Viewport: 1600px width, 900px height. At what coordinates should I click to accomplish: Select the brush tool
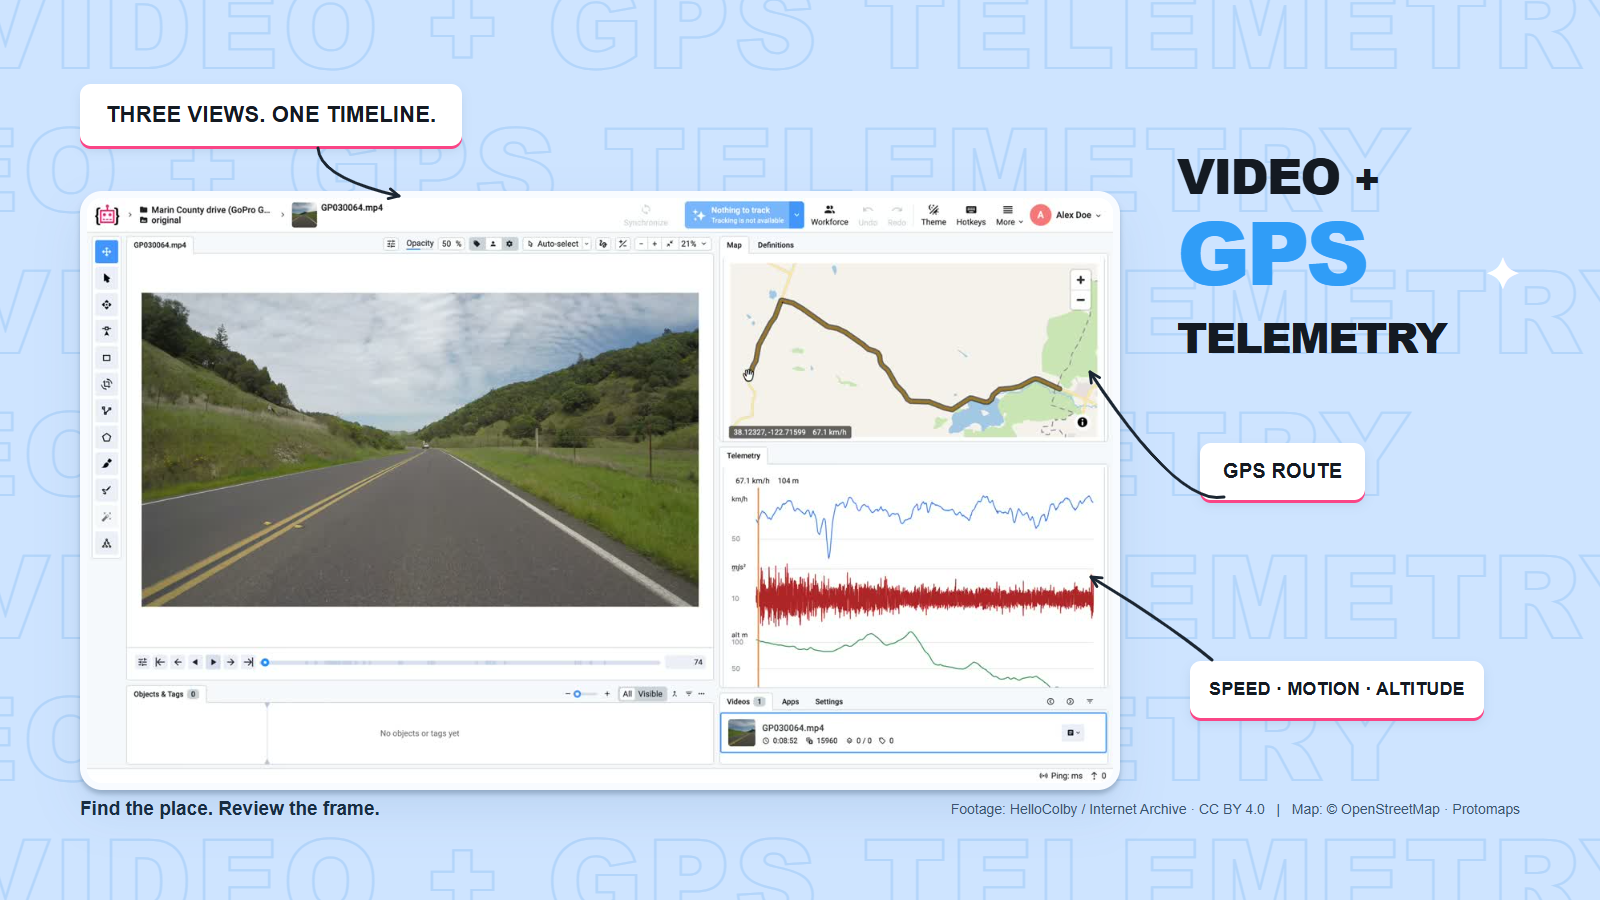(x=106, y=464)
